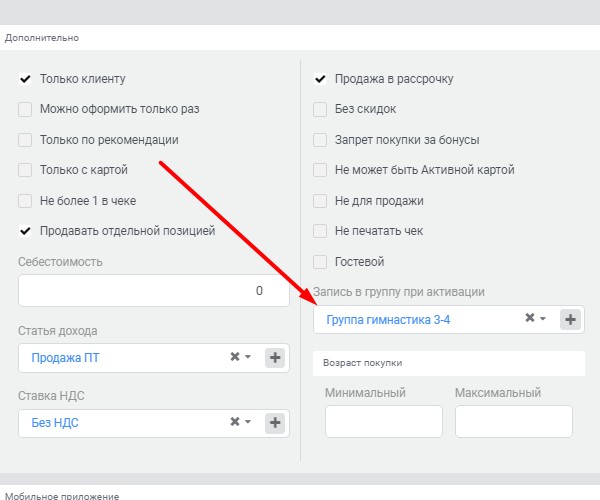Image resolution: width=600 pixels, height=500 pixels.
Task: Open the Ставка НДС dropdown arrow
Action: pos(248,422)
